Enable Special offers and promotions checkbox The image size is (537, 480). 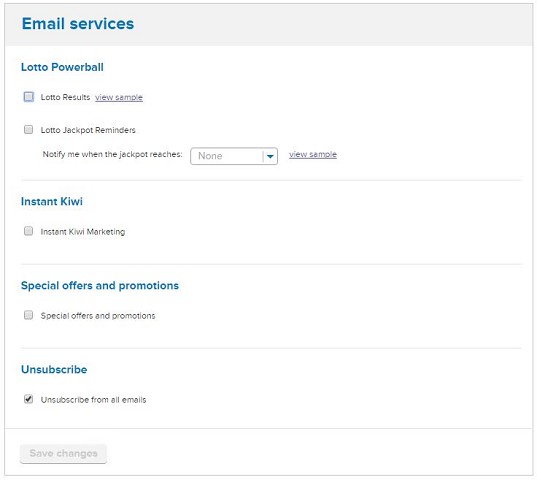pos(29,315)
